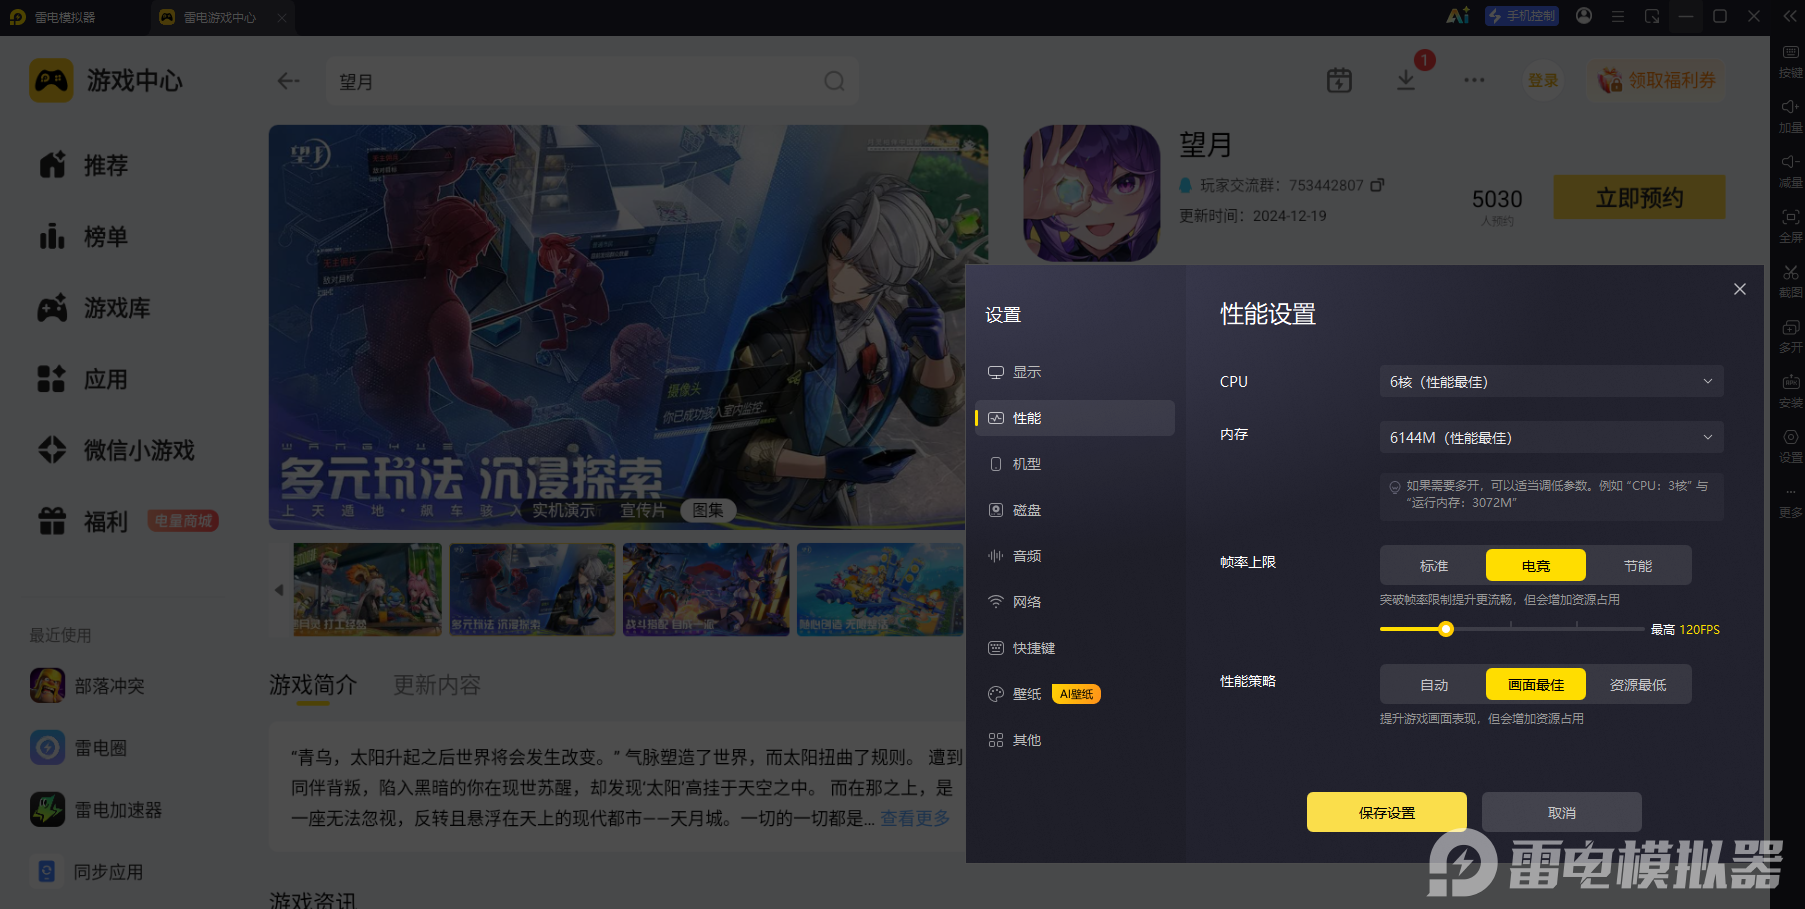
Task: Open 同步应用 from the recently used list
Action: point(87,872)
